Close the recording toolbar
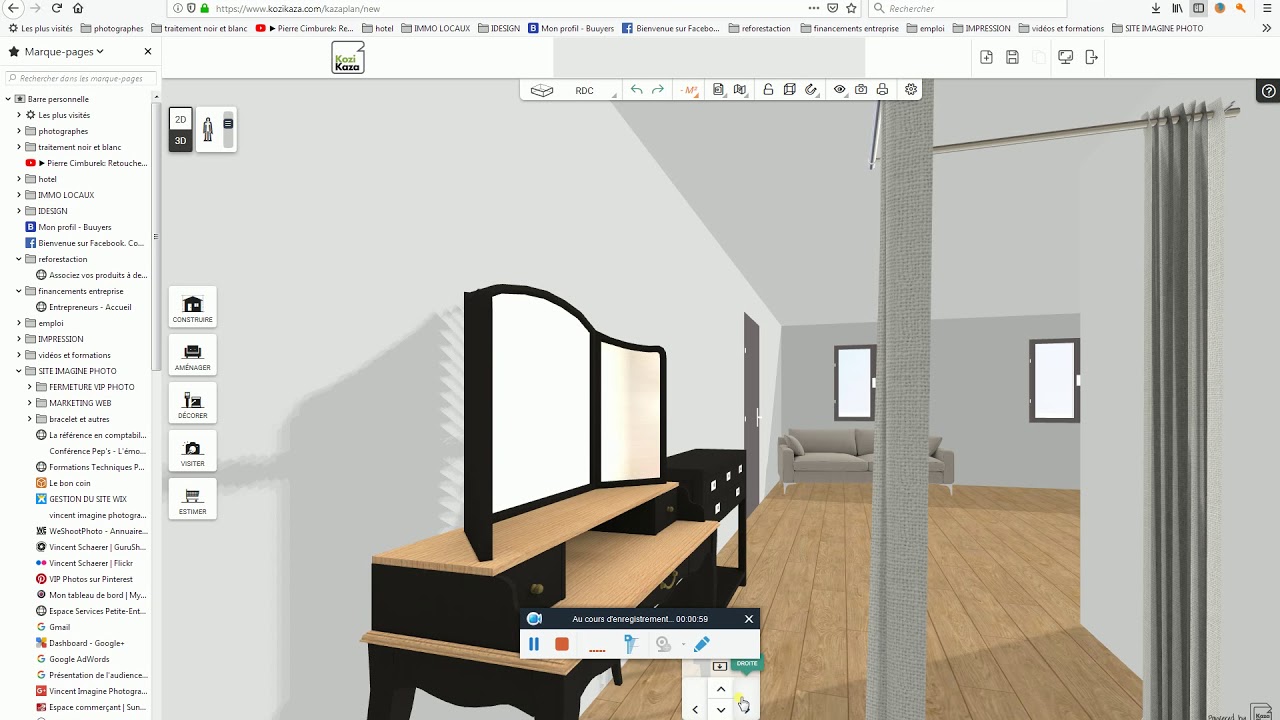Image resolution: width=1280 pixels, height=720 pixels. [x=749, y=619]
